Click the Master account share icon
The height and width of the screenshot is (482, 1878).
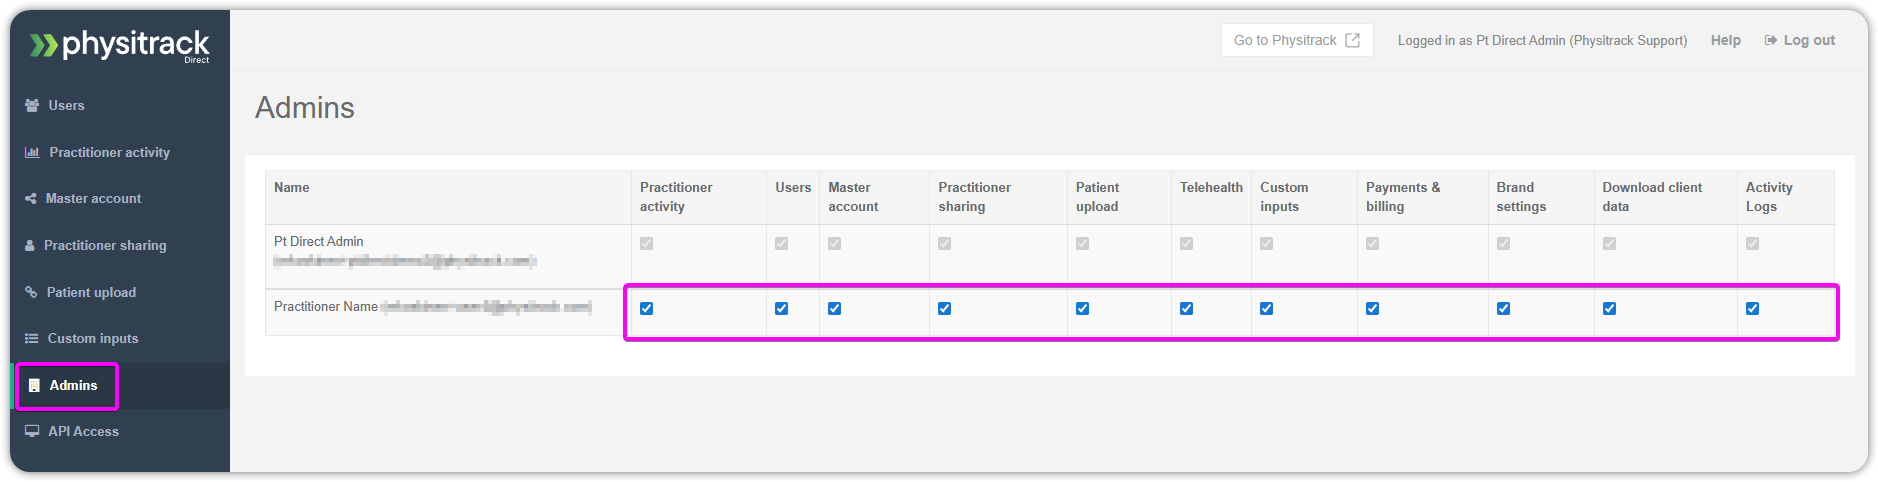click(31, 198)
